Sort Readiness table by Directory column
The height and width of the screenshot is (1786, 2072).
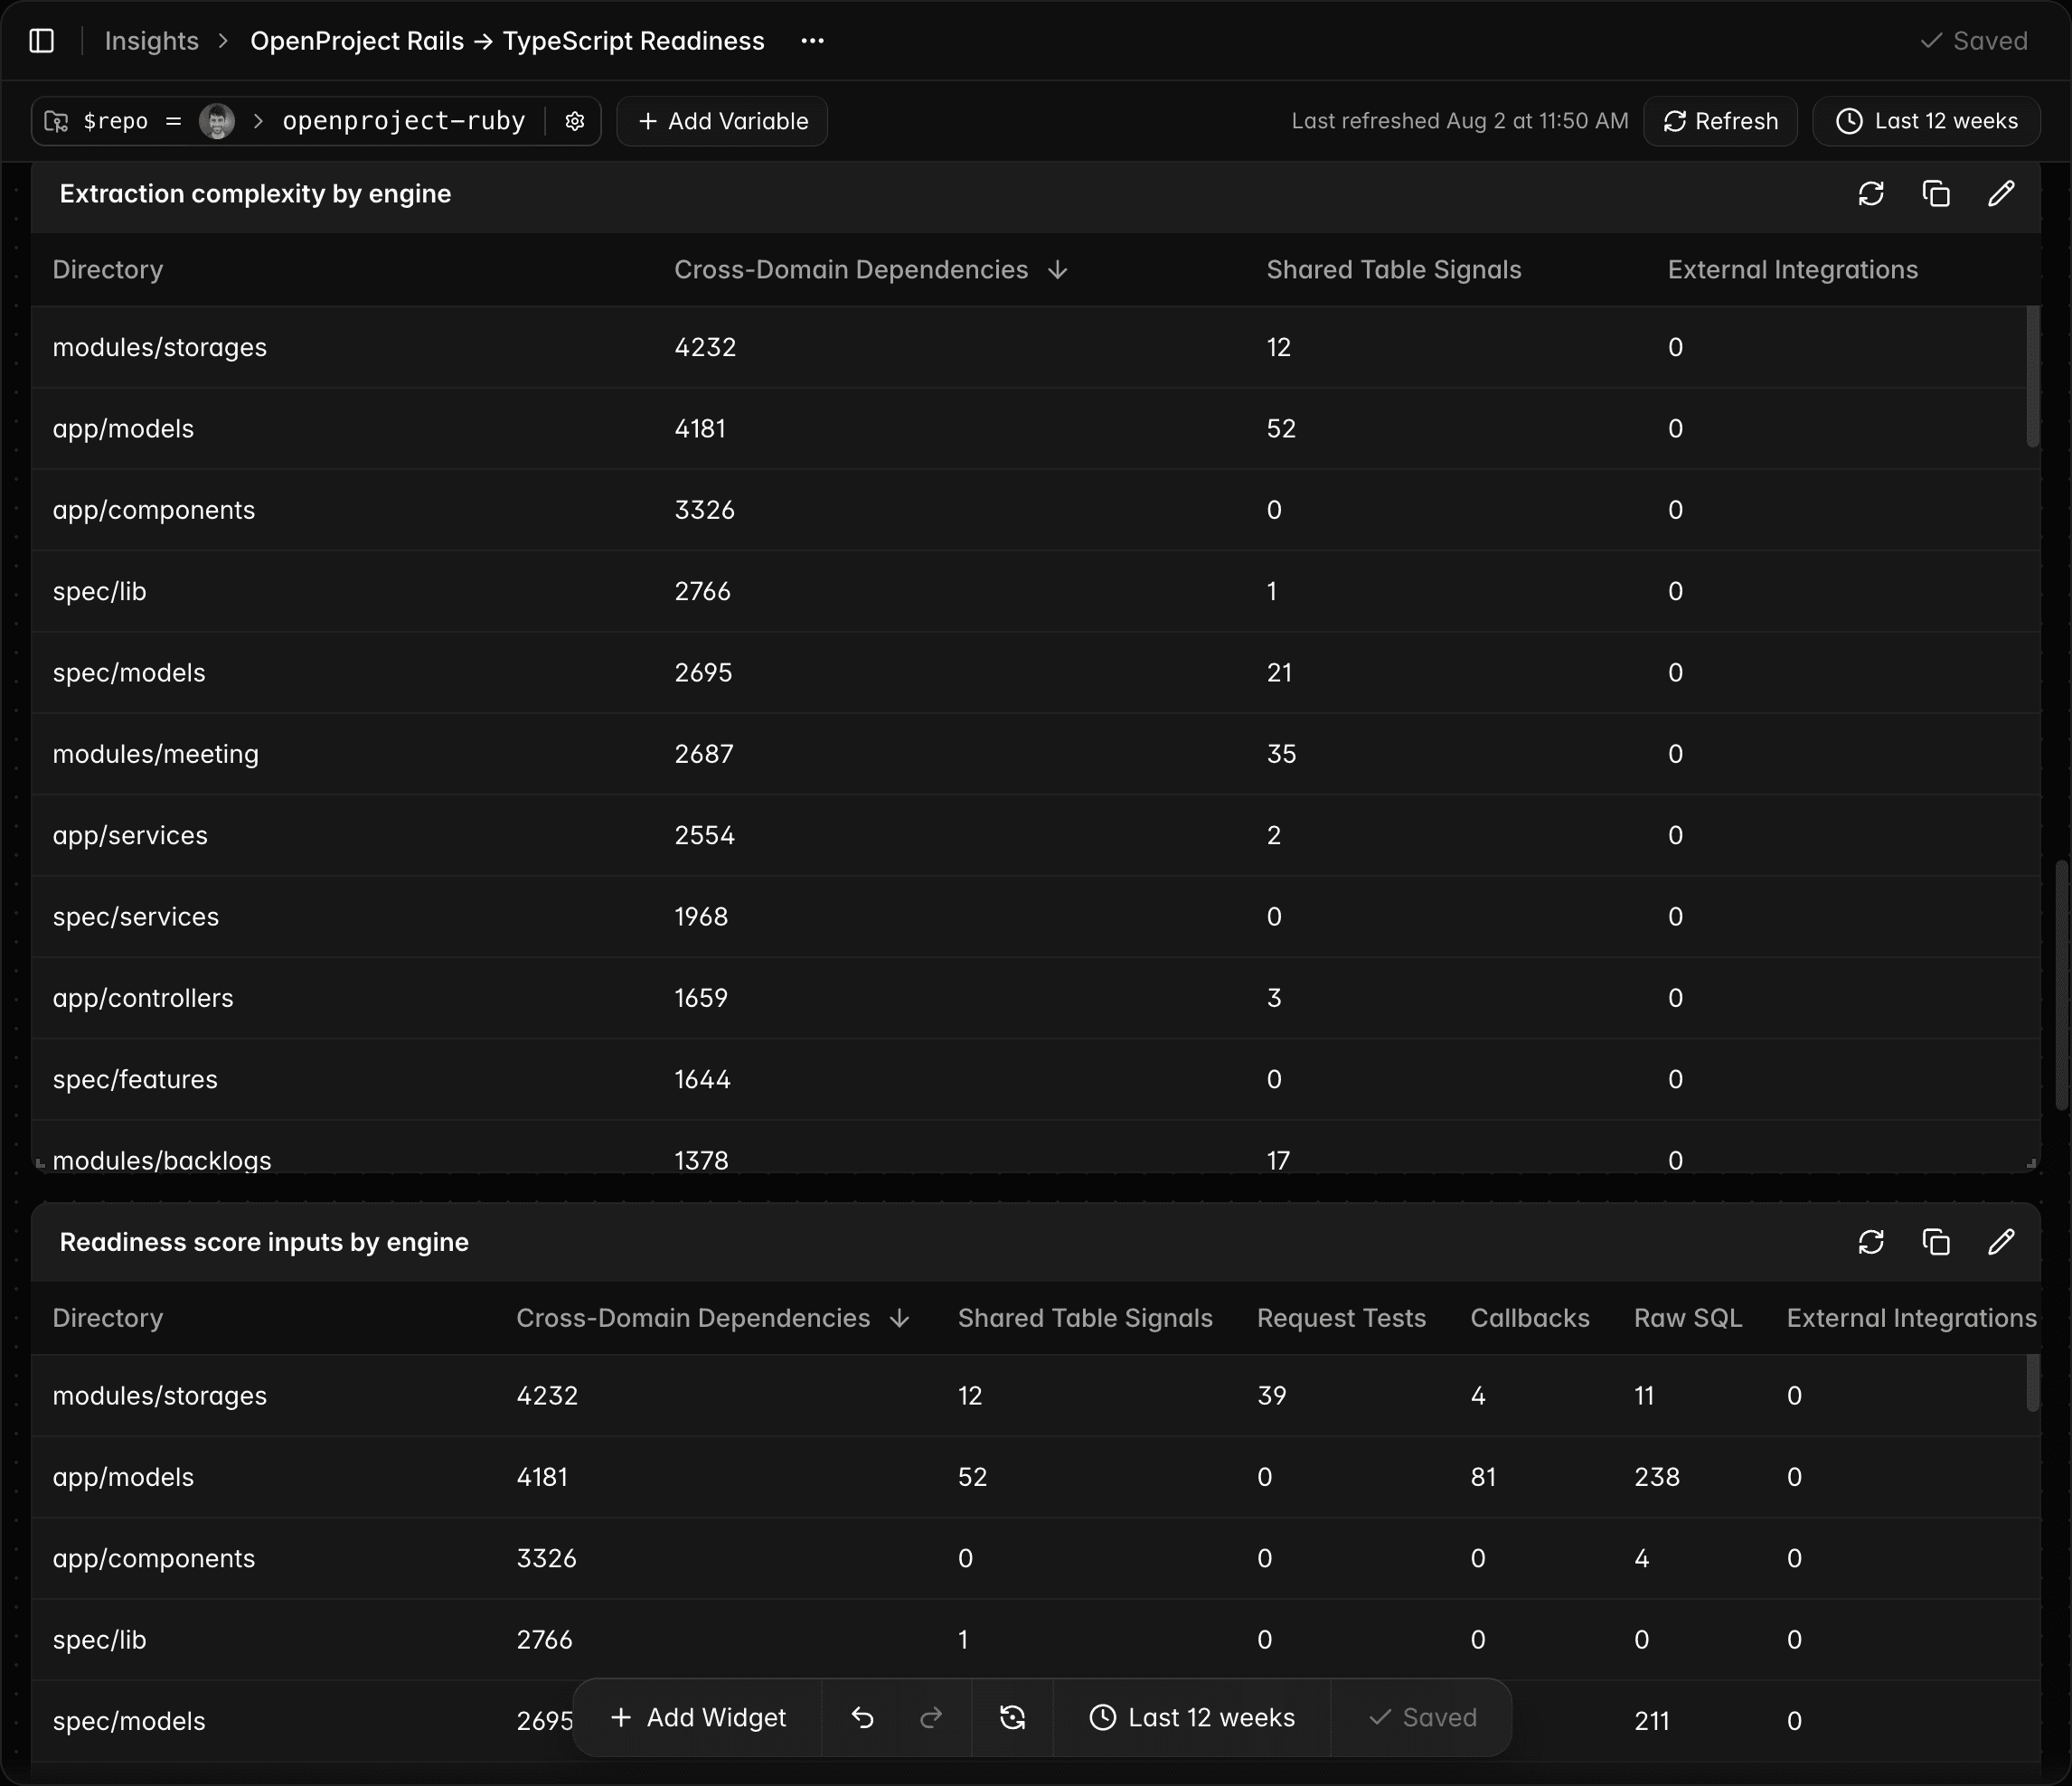click(x=108, y=1318)
